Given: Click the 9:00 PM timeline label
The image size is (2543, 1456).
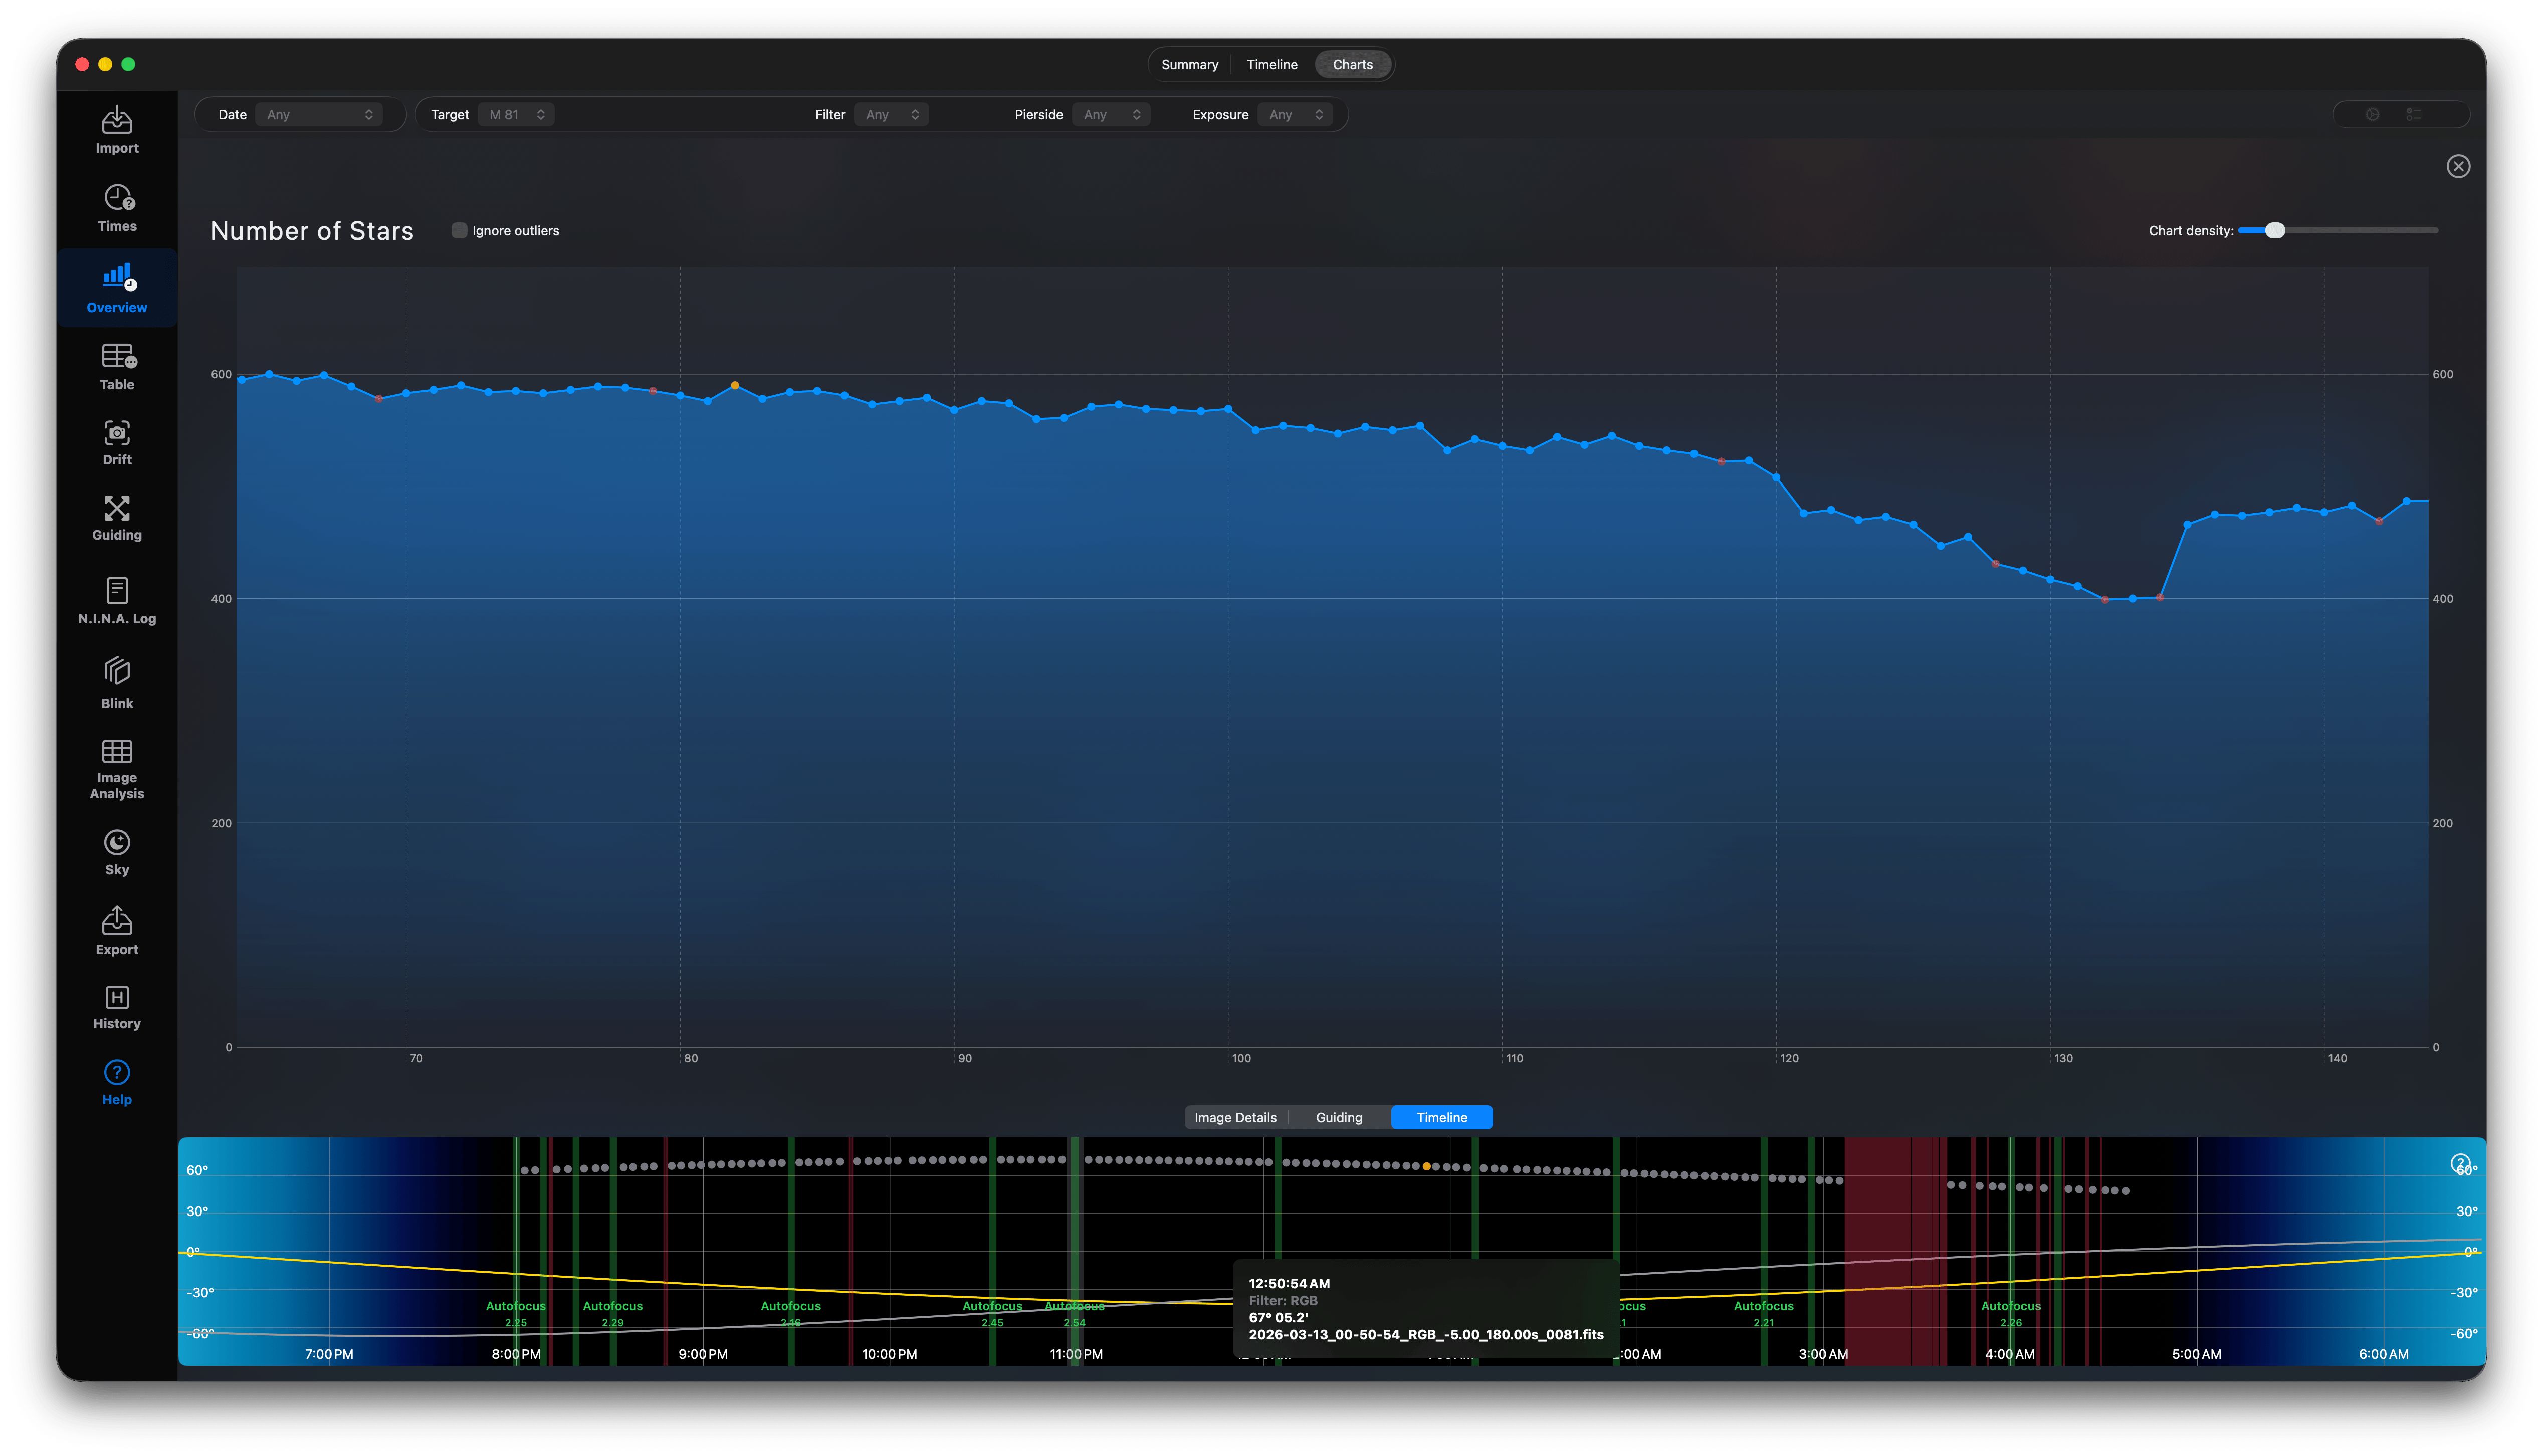Looking at the screenshot, I should [702, 1354].
